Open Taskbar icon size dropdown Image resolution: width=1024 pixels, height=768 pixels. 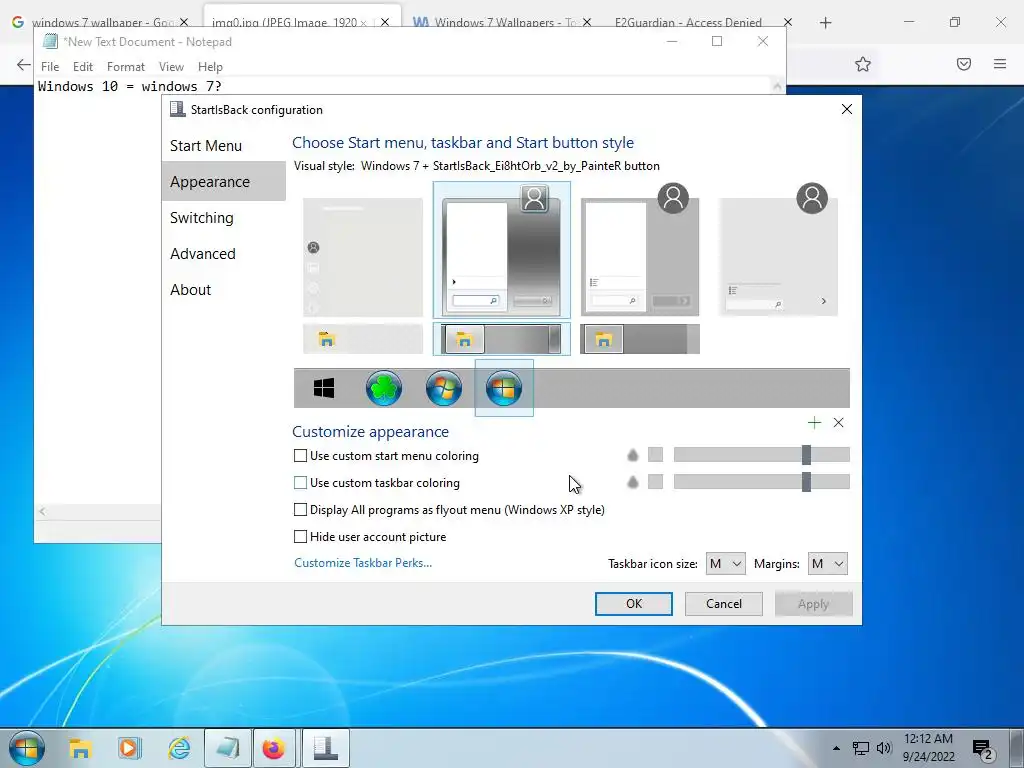pos(726,564)
